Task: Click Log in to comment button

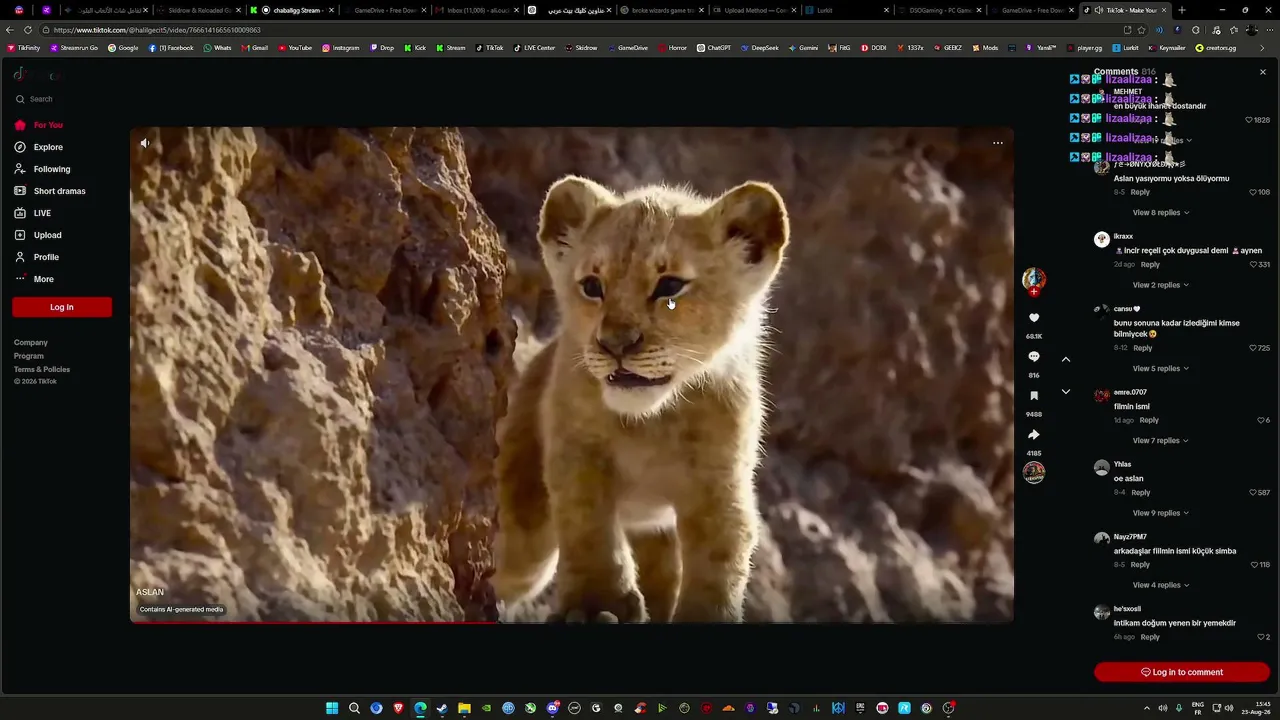Action: (x=1182, y=672)
